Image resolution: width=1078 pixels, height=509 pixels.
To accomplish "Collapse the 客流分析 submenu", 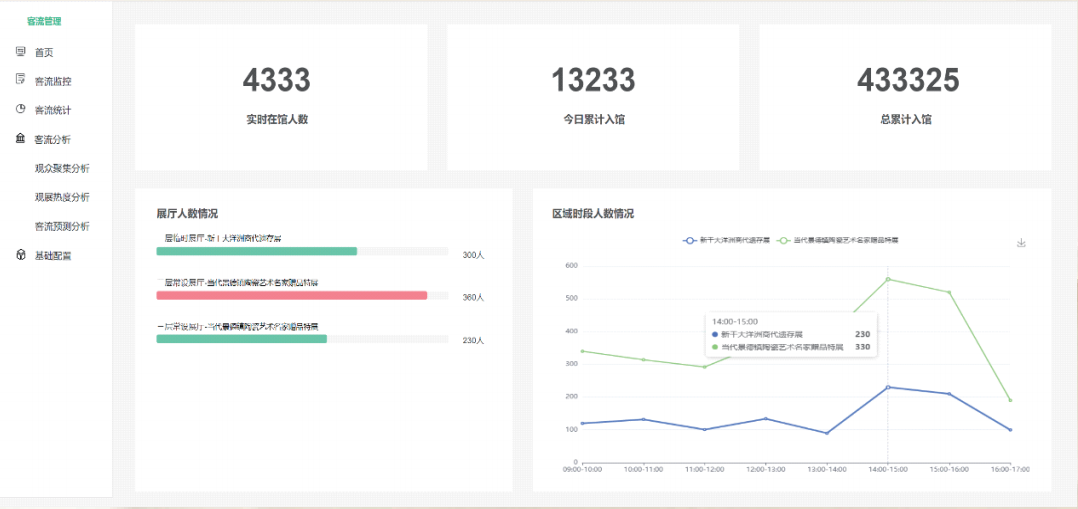I will pyautogui.click(x=53, y=139).
